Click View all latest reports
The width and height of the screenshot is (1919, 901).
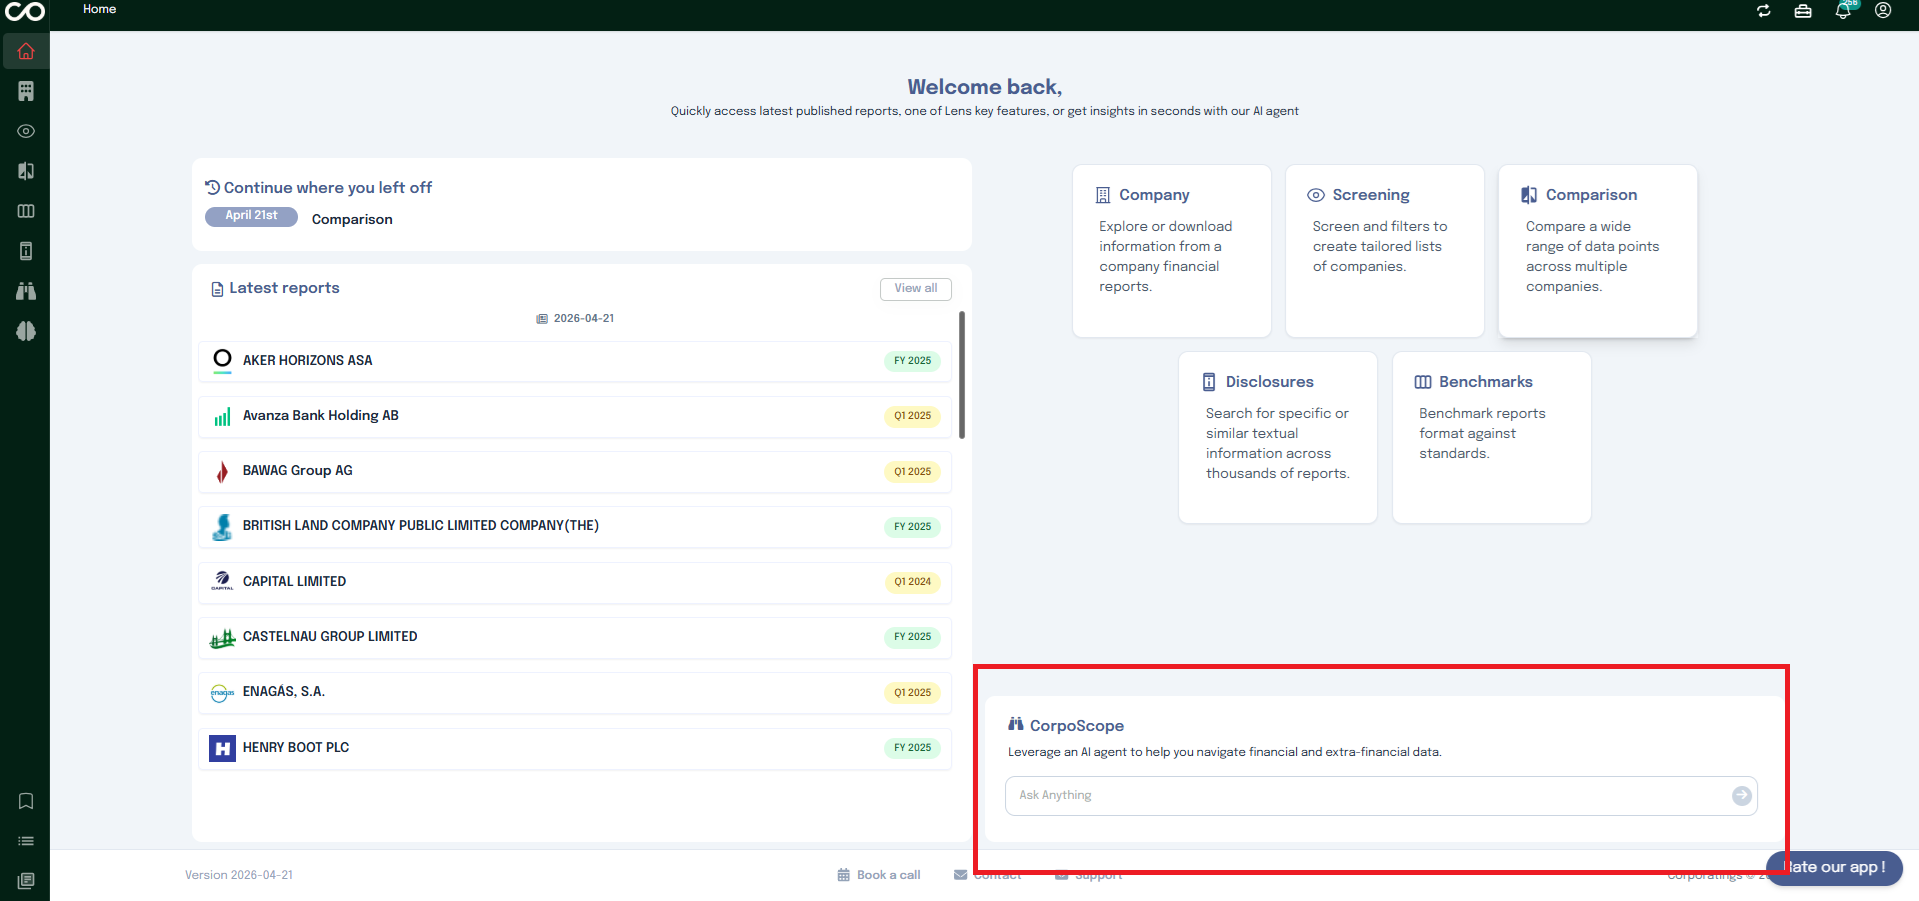(916, 289)
